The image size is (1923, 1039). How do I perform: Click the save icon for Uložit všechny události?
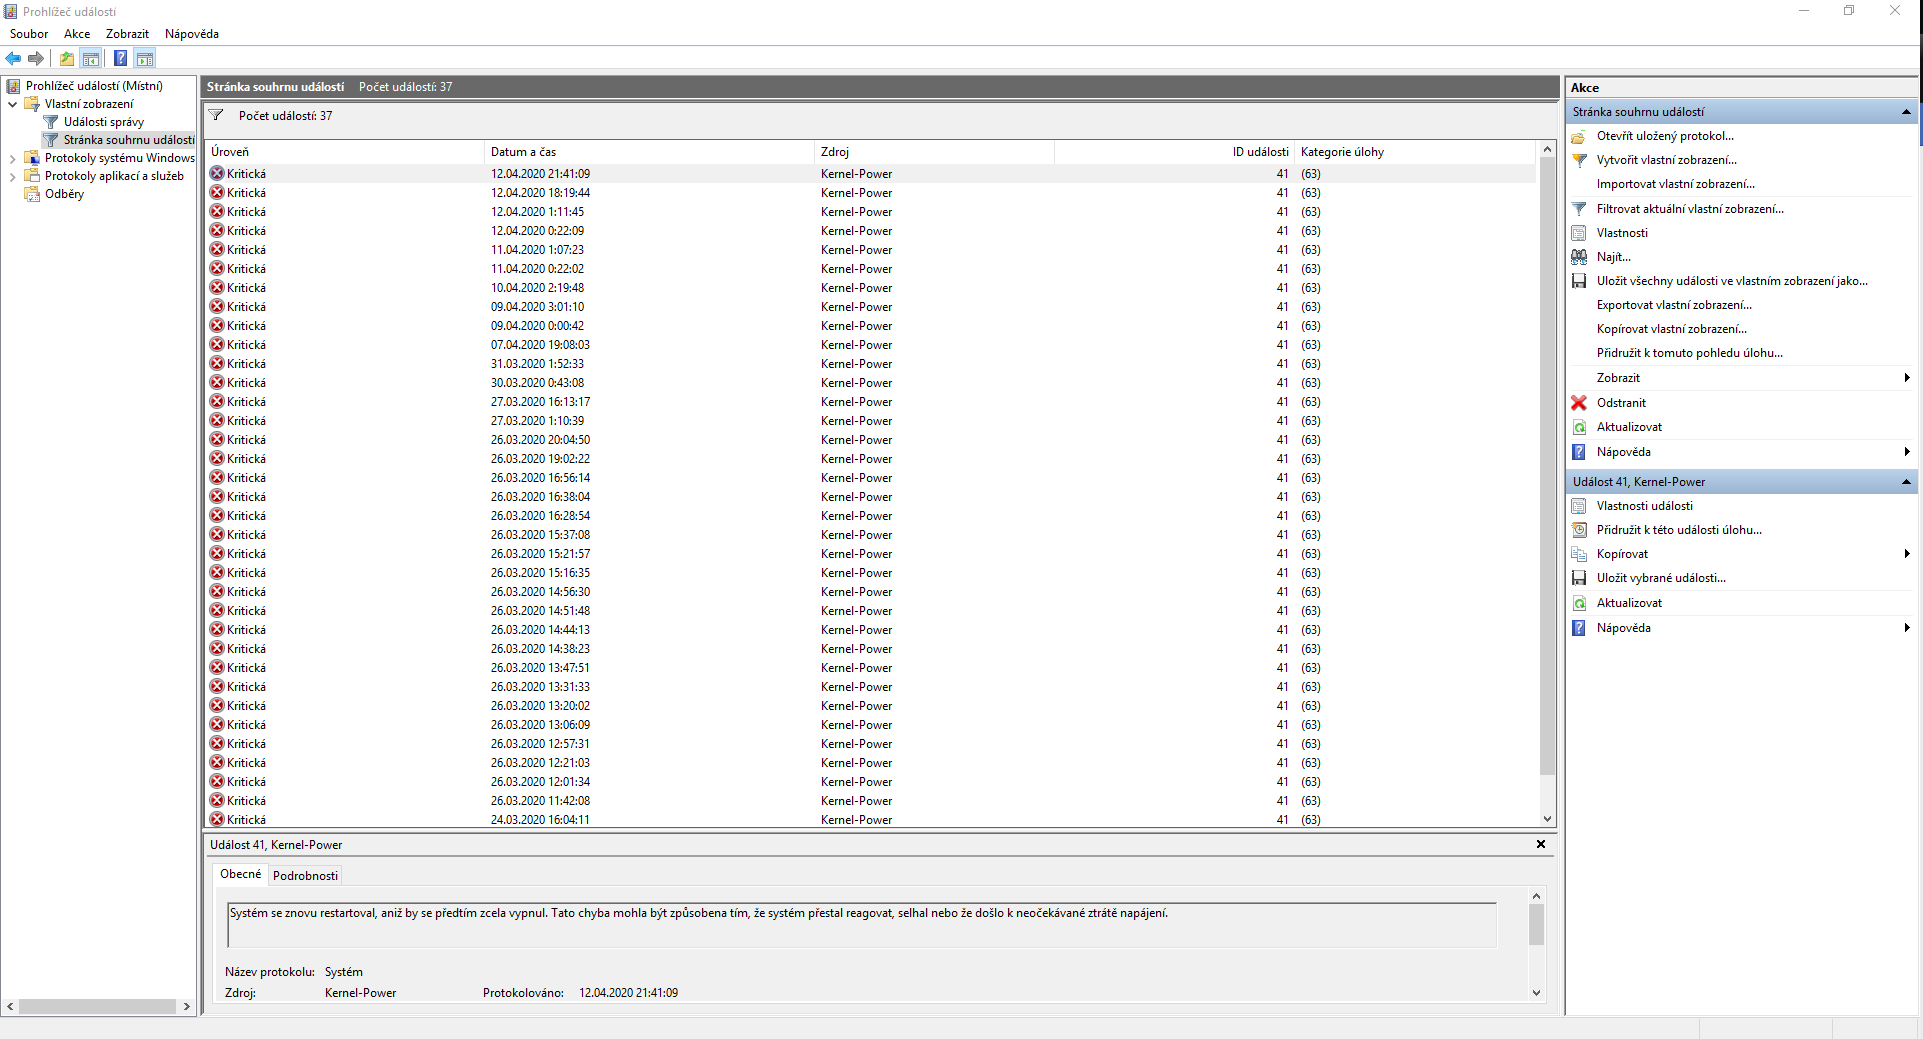point(1579,281)
